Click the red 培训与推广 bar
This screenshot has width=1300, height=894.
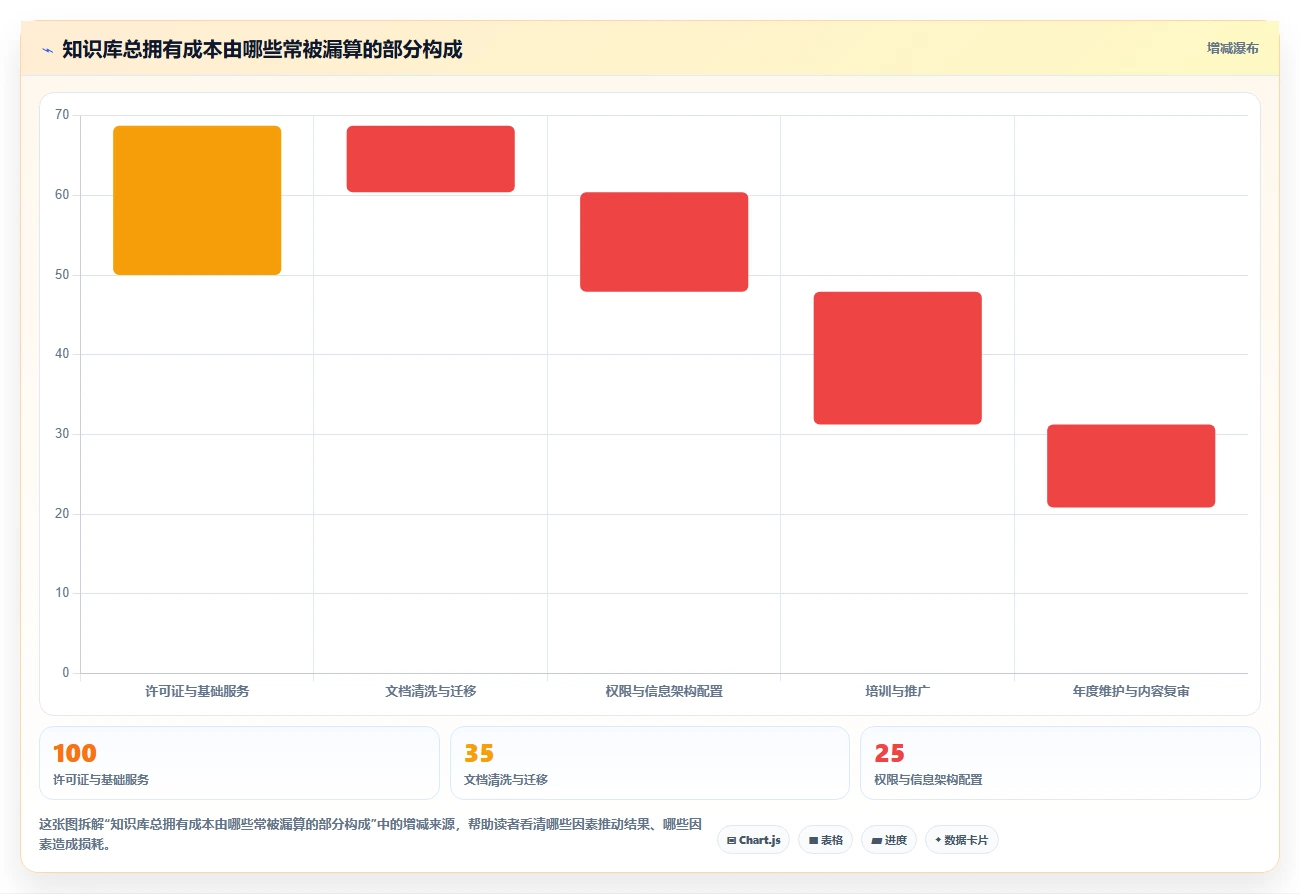(x=898, y=358)
